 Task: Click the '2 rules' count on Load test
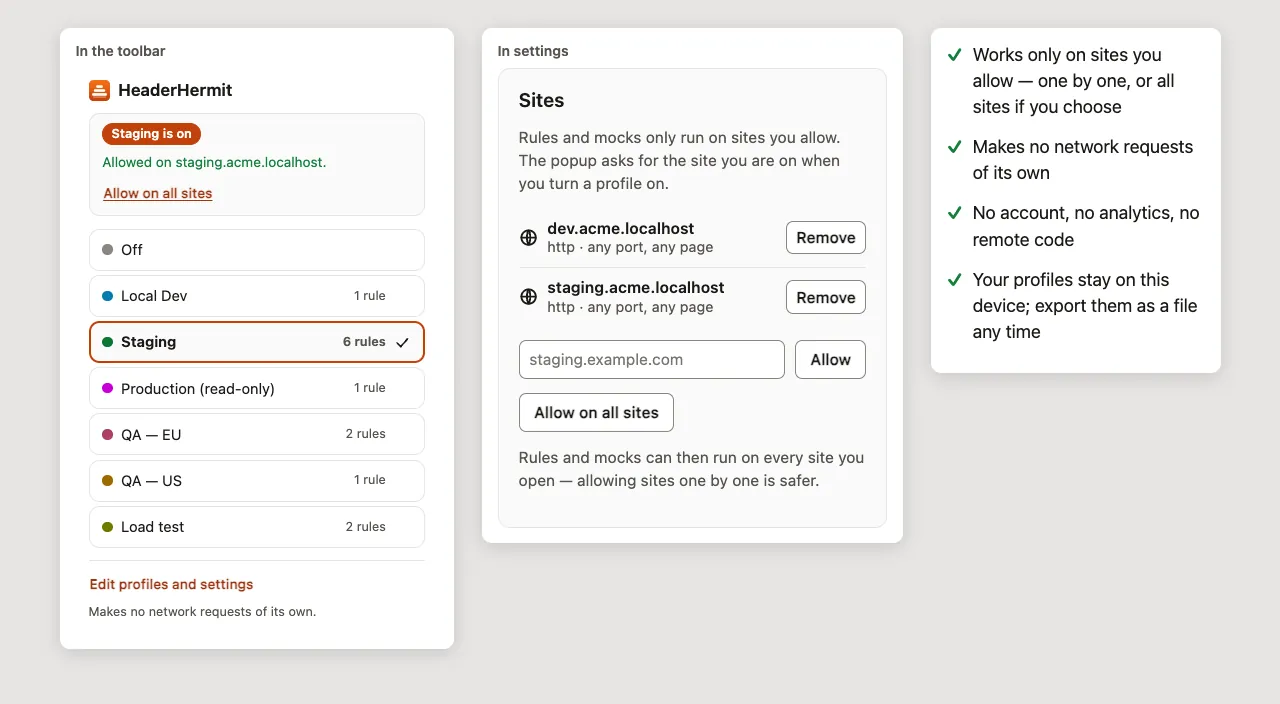click(x=366, y=527)
